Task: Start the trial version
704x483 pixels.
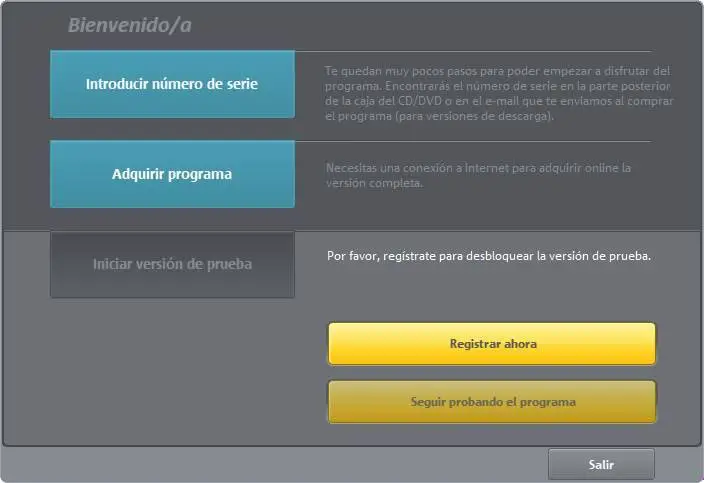Action: click(172, 264)
